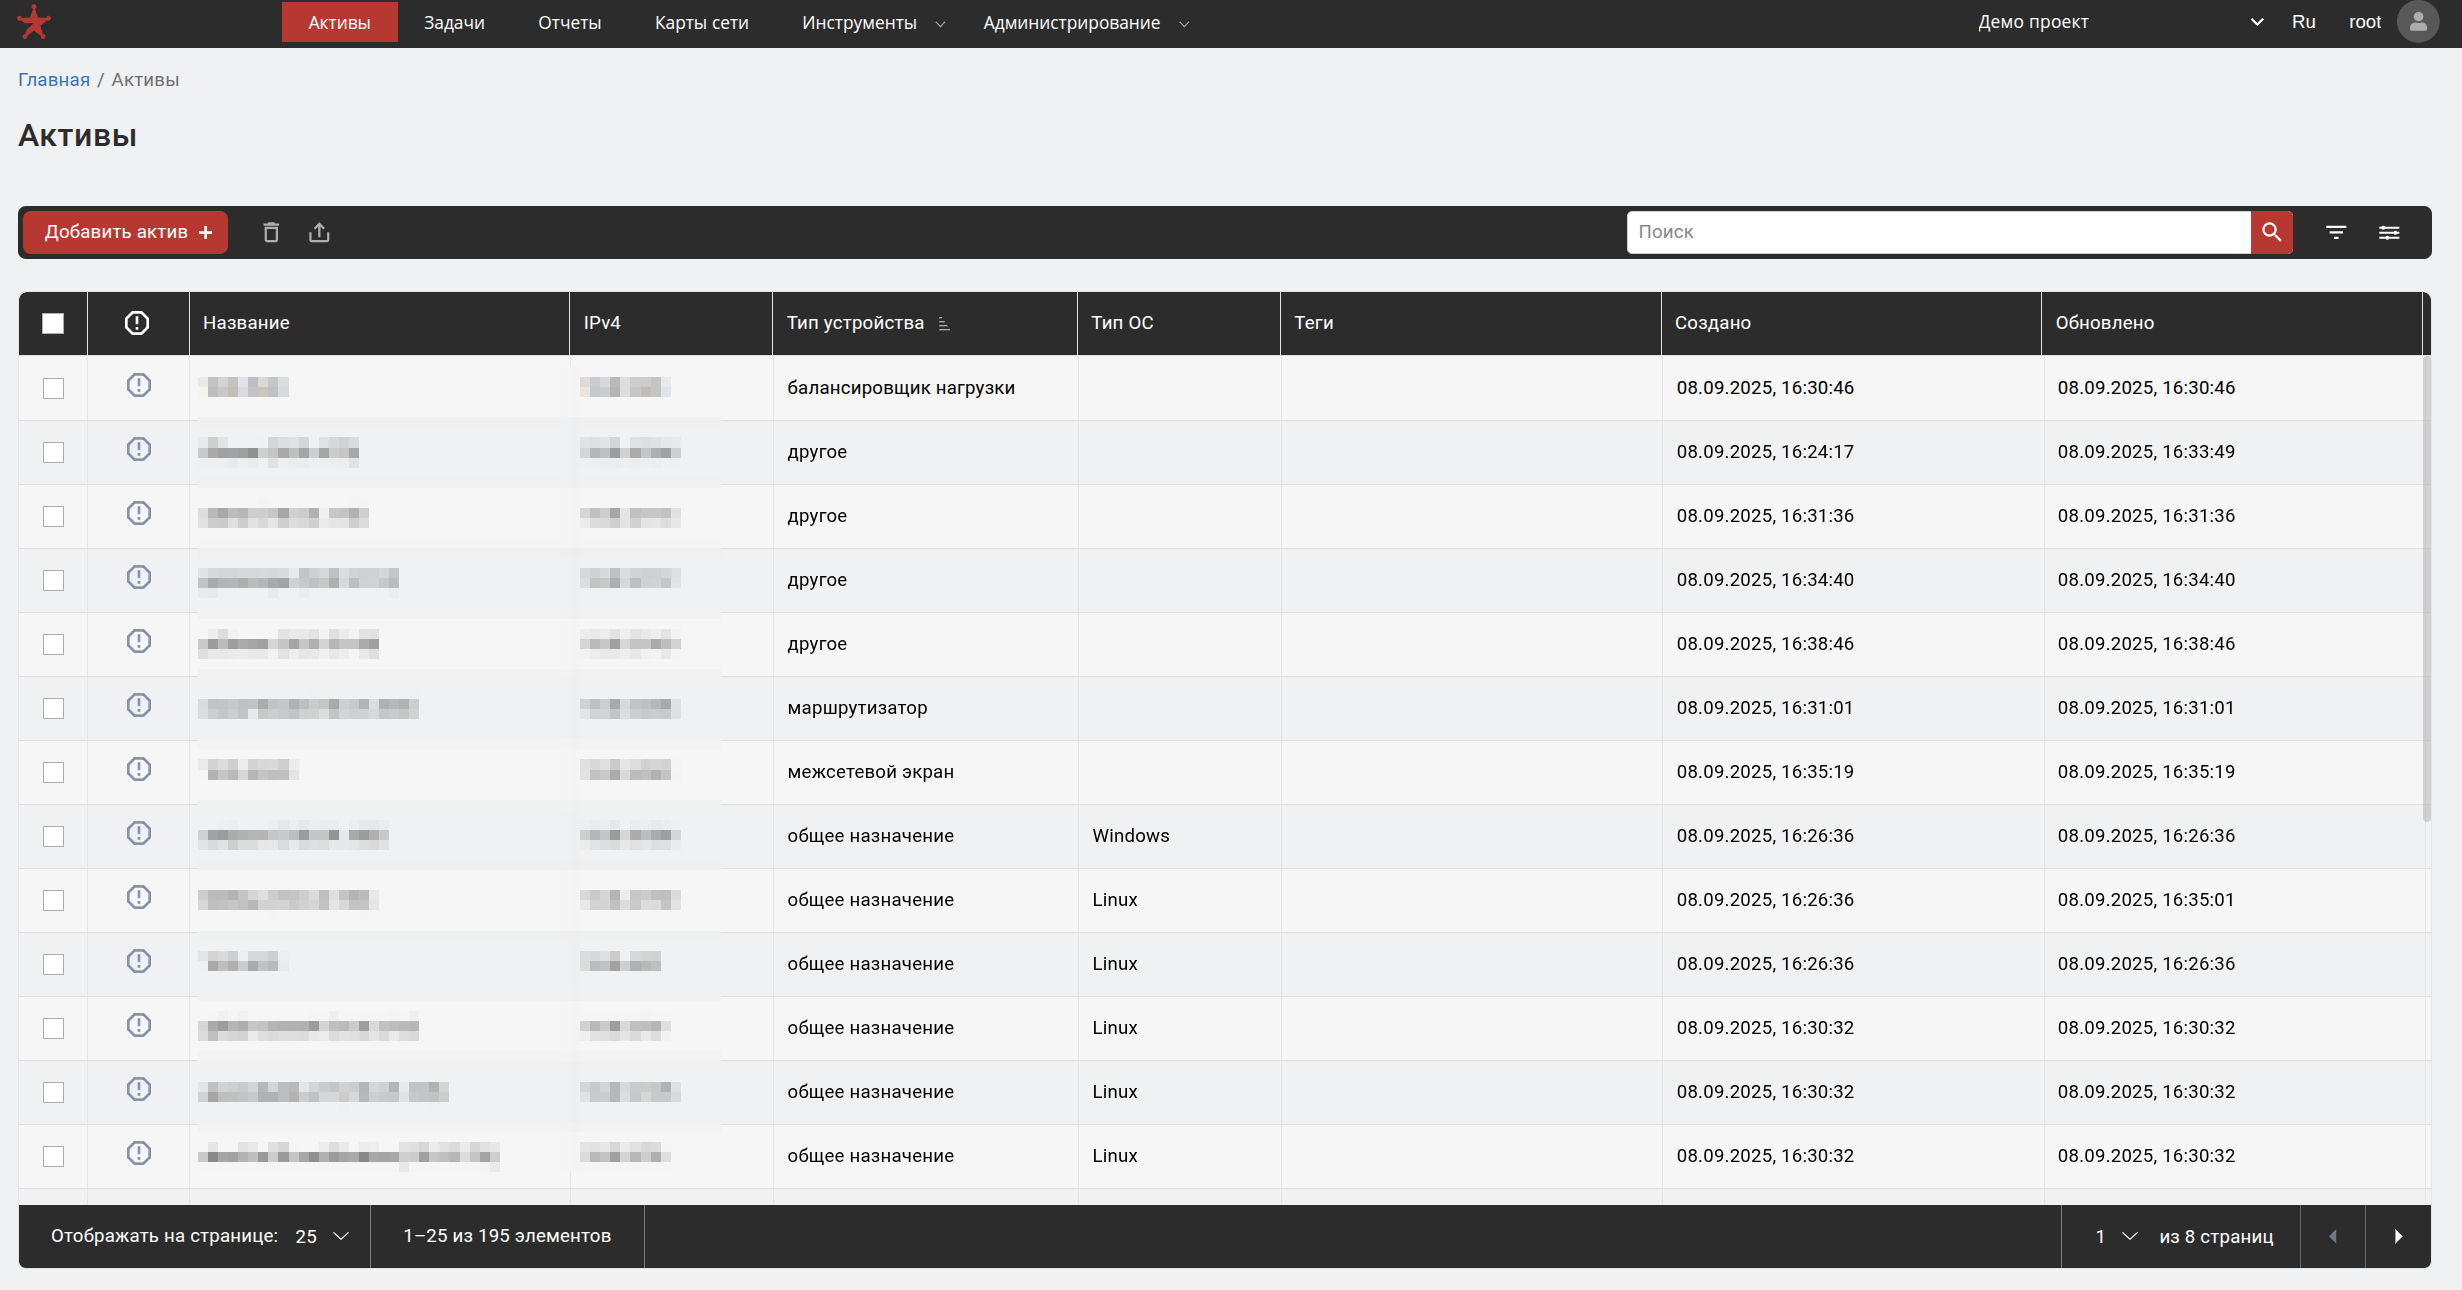
Task: Check the балансировщик нагрузки row checkbox
Action: pyautogui.click(x=53, y=388)
